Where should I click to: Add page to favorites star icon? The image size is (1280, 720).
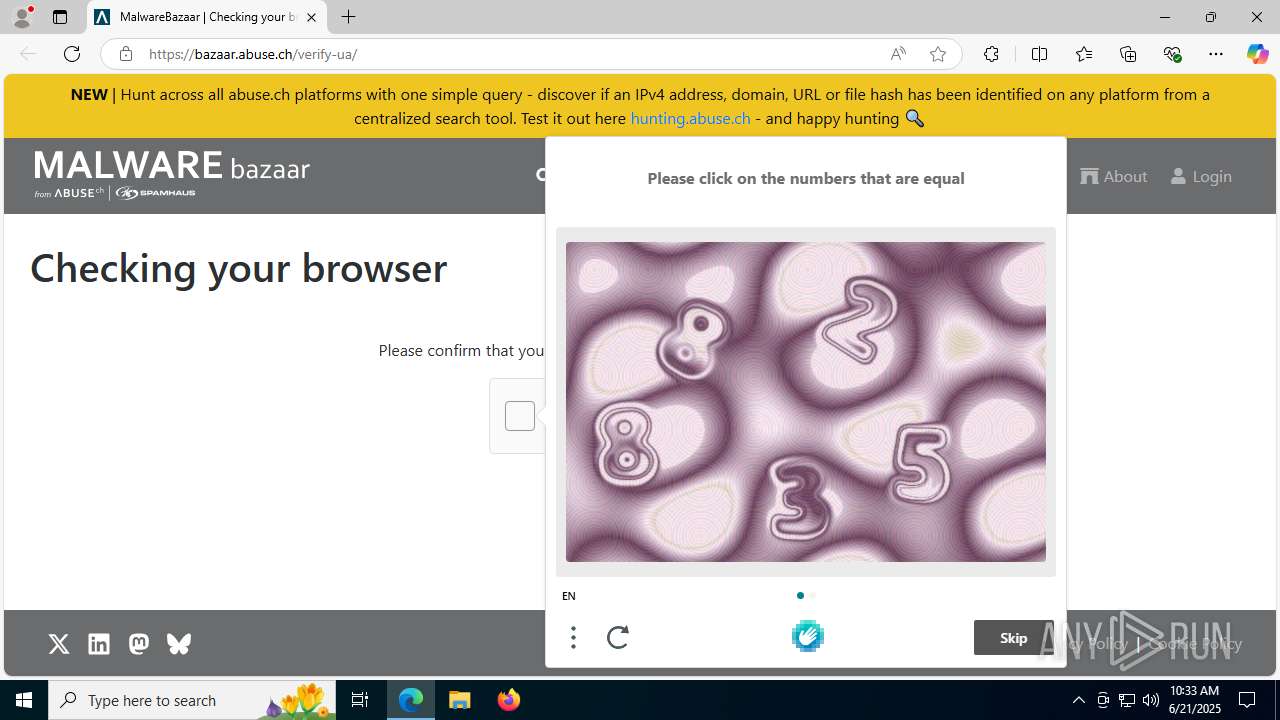pyautogui.click(x=938, y=54)
